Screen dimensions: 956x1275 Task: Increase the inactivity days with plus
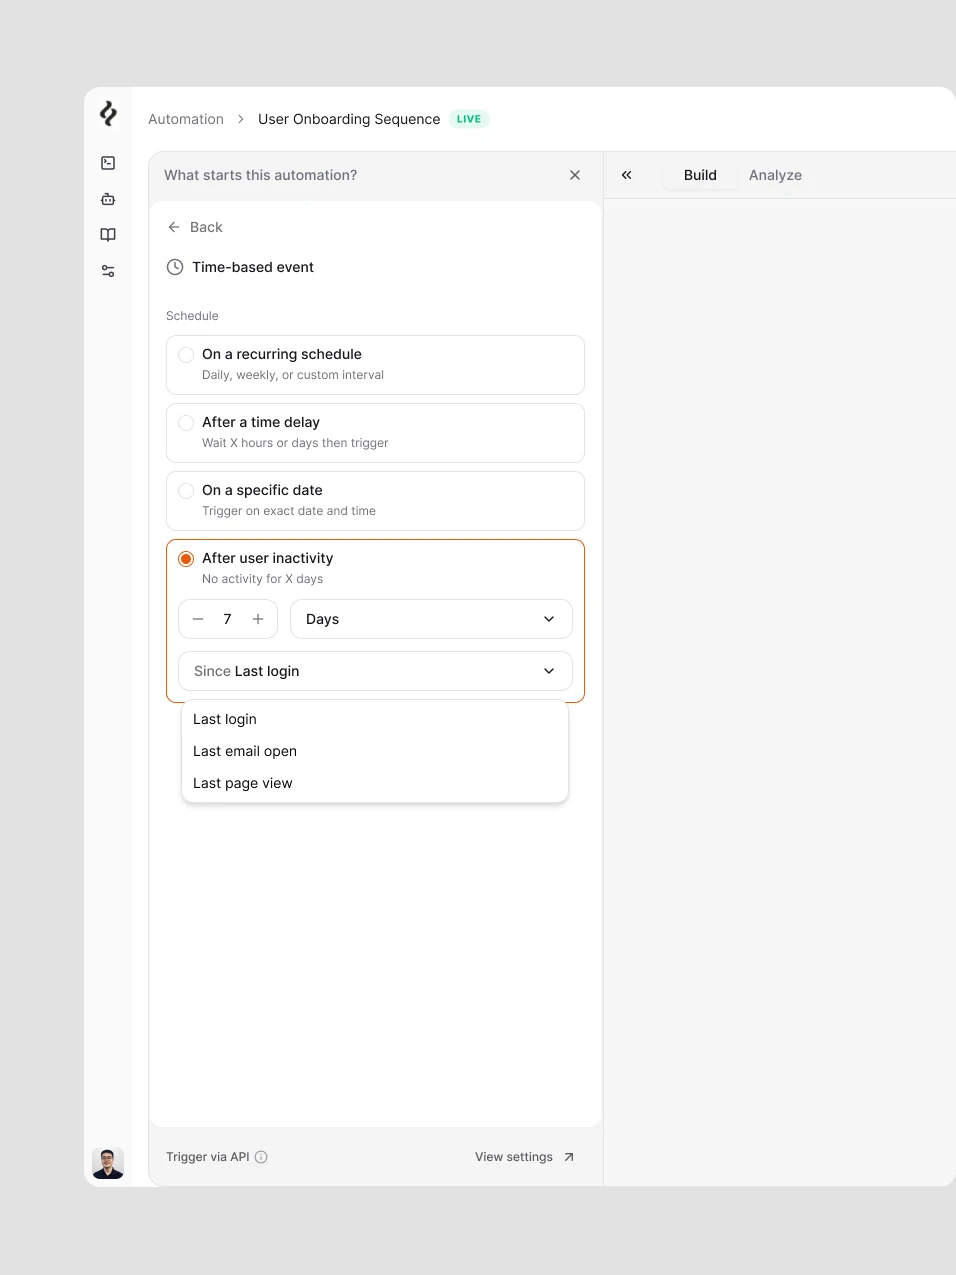pyautogui.click(x=258, y=619)
